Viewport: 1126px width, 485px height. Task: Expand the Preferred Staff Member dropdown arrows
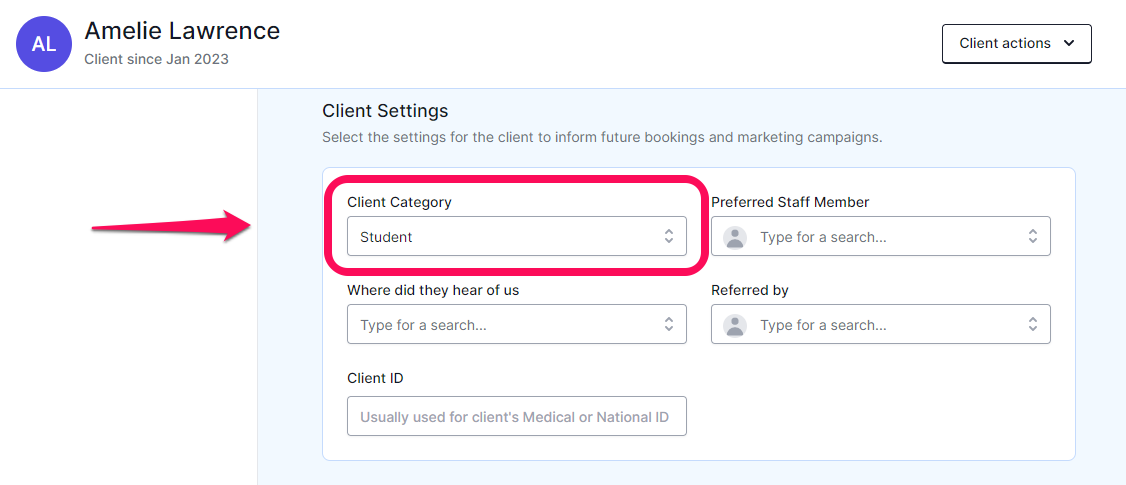click(x=1033, y=236)
